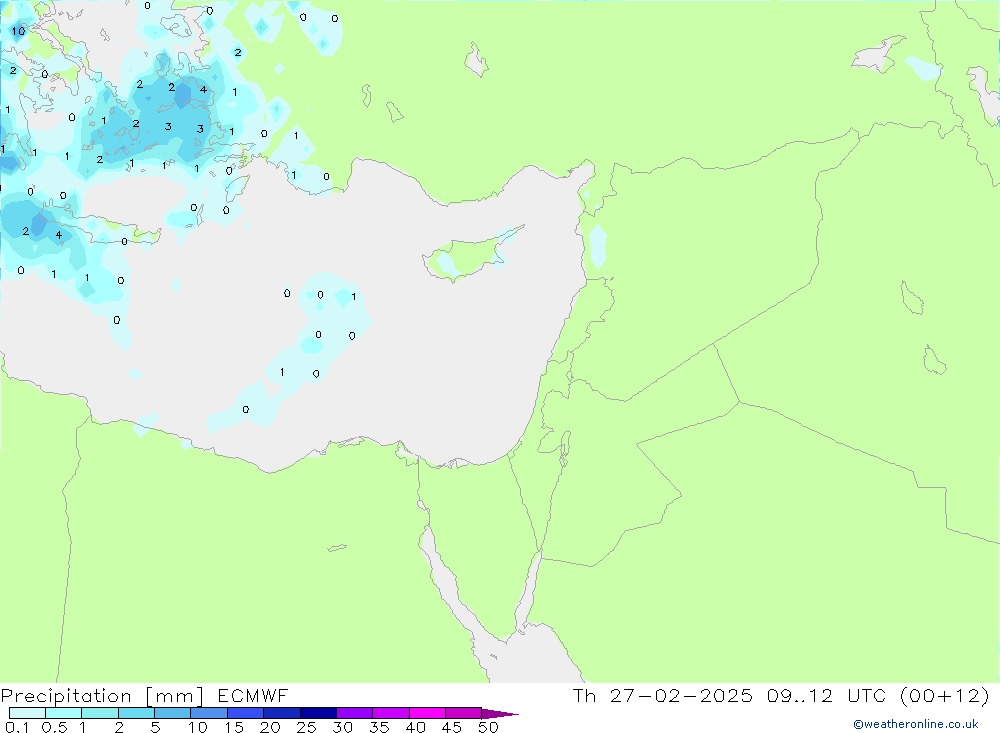
Task: Click the 45–50 mm legend swatch
Action: 464,713
